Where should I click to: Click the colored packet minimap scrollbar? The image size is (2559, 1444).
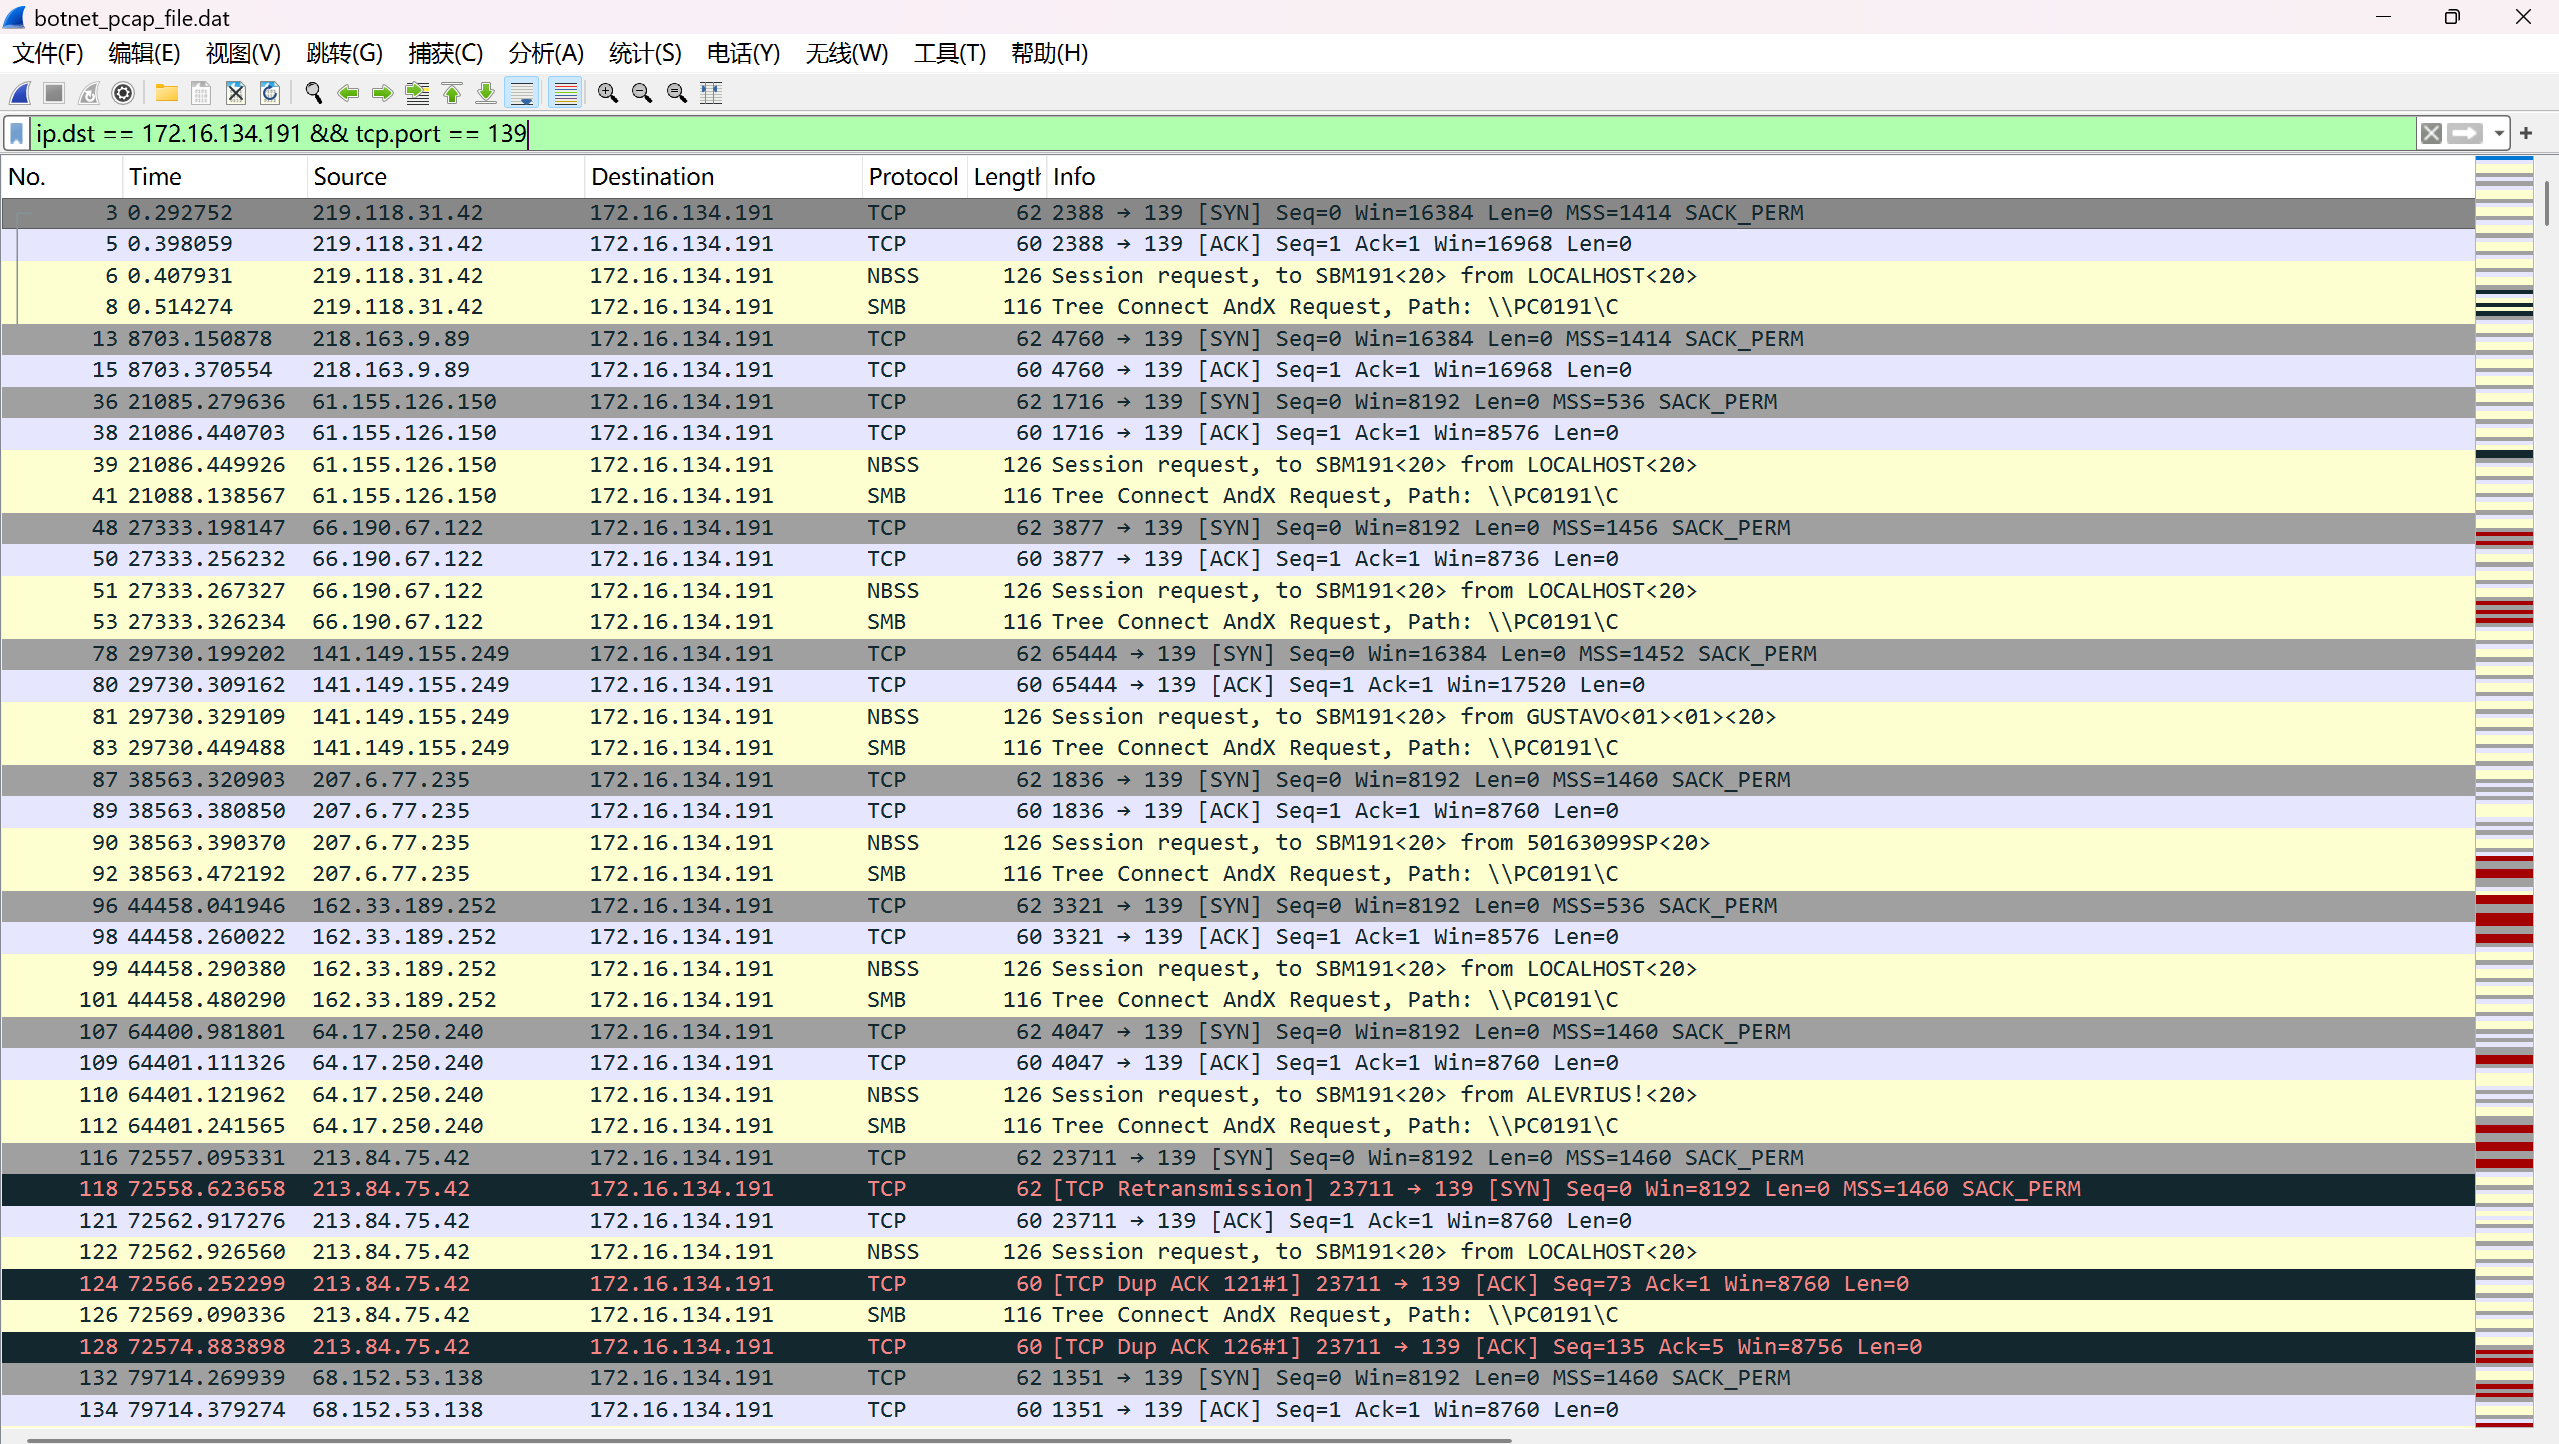(x=2503, y=800)
